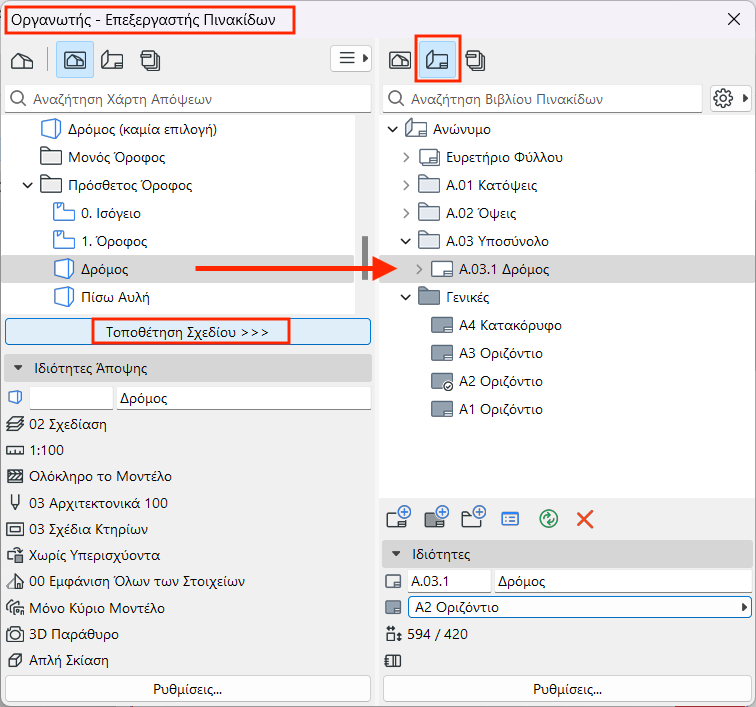Click Τοποθέτηση Σχεδίου >>> button

coord(188,332)
